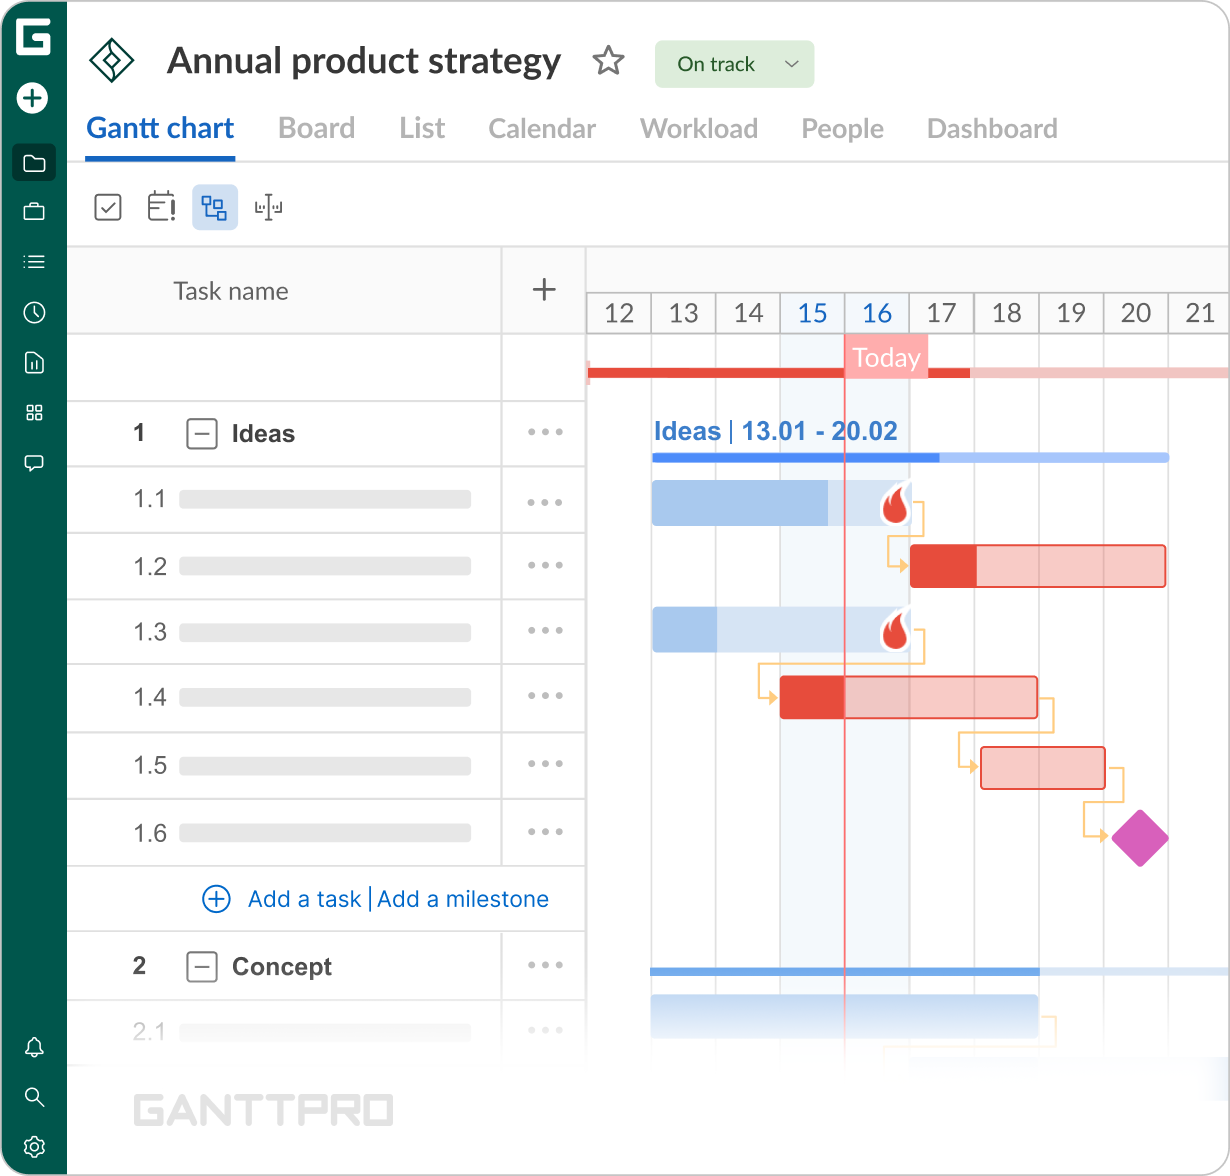
Task: Open the portfolio briefcase icon in sidebar
Action: pyautogui.click(x=34, y=211)
